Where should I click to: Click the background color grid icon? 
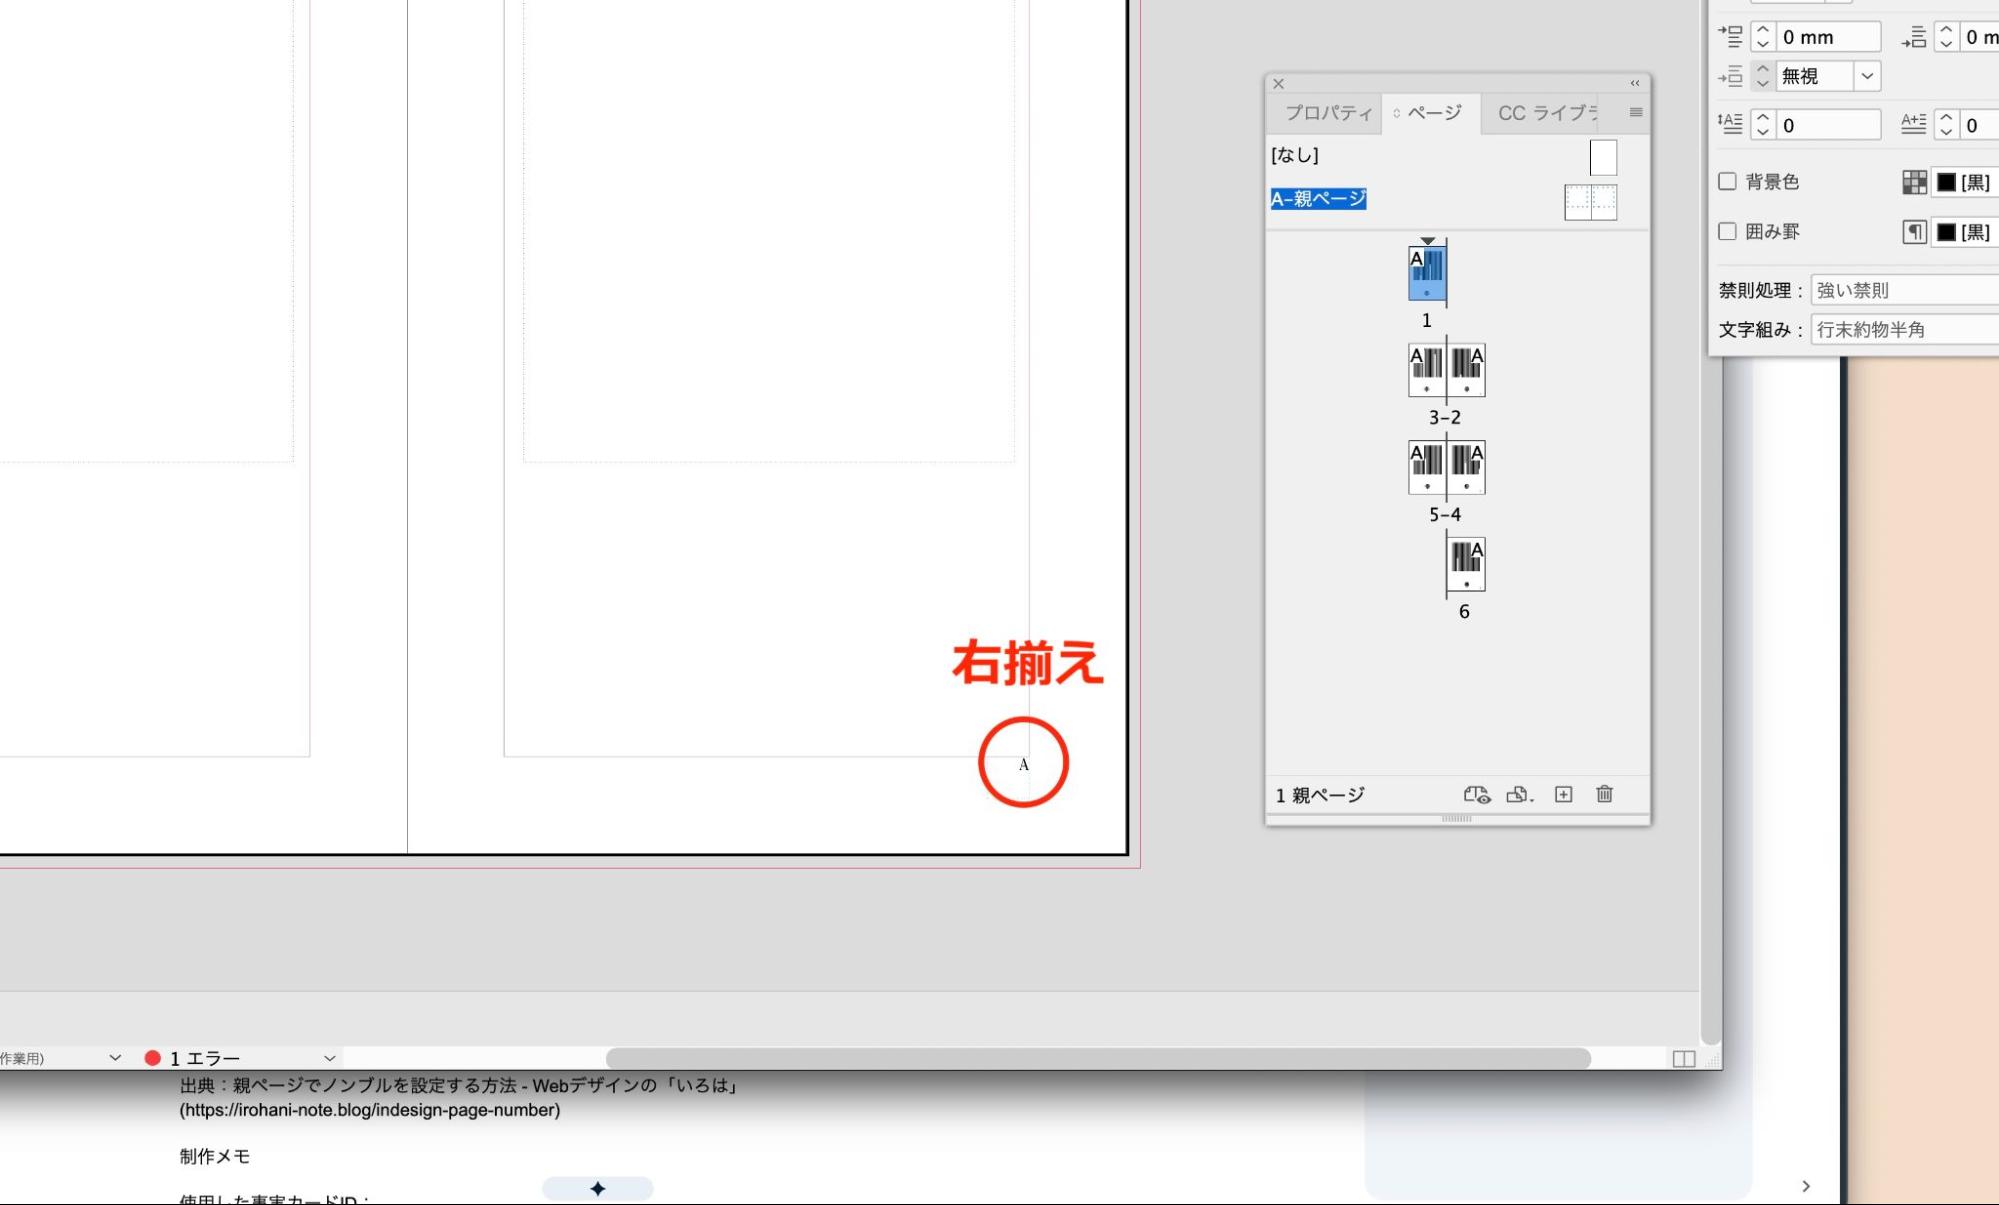tap(1914, 182)
